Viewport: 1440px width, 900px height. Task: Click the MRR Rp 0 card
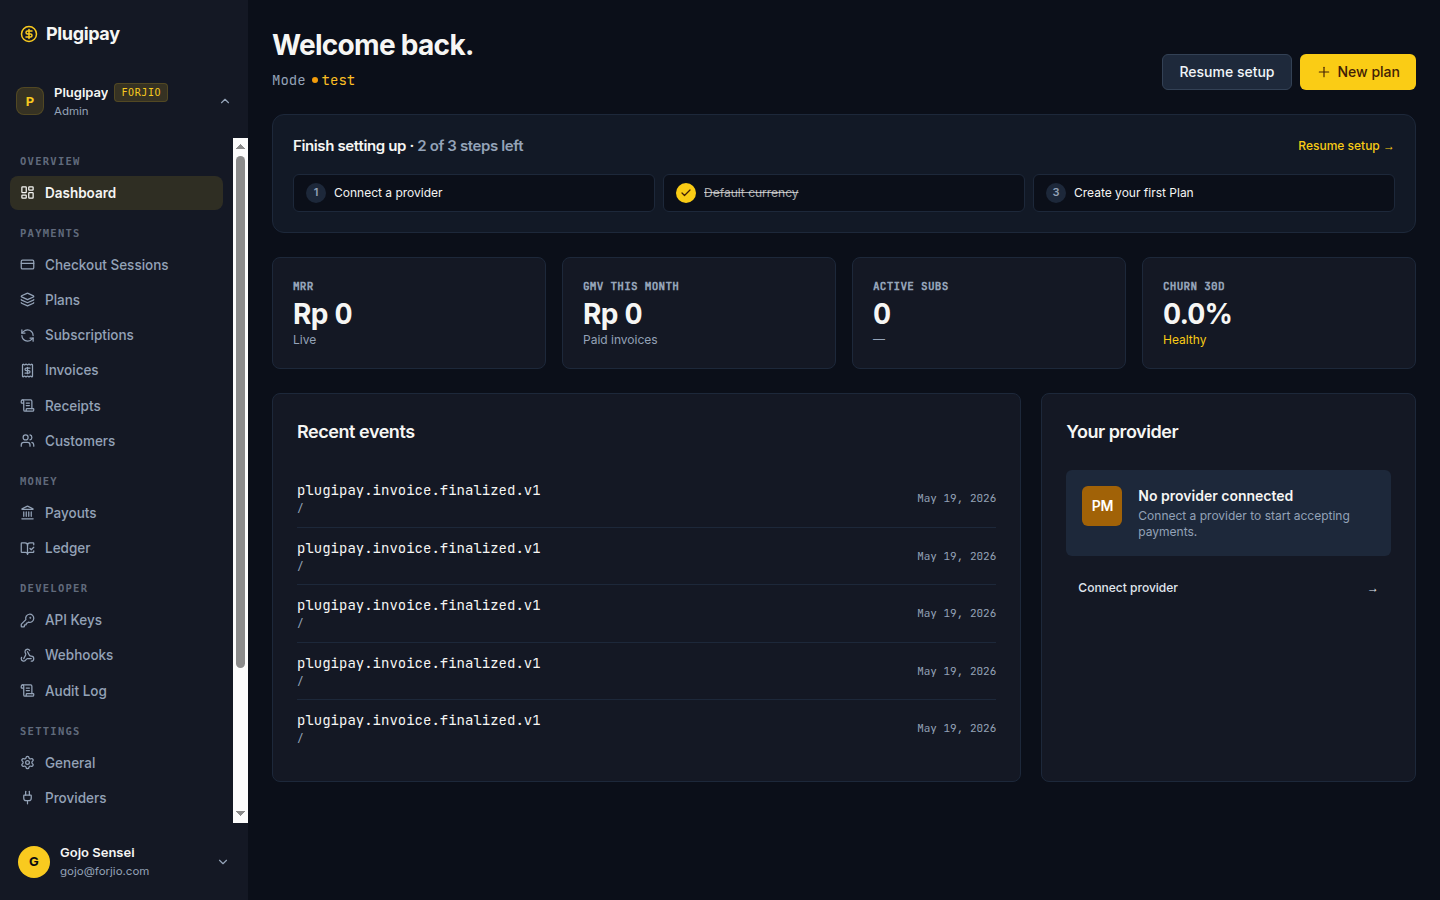[409, 313]
